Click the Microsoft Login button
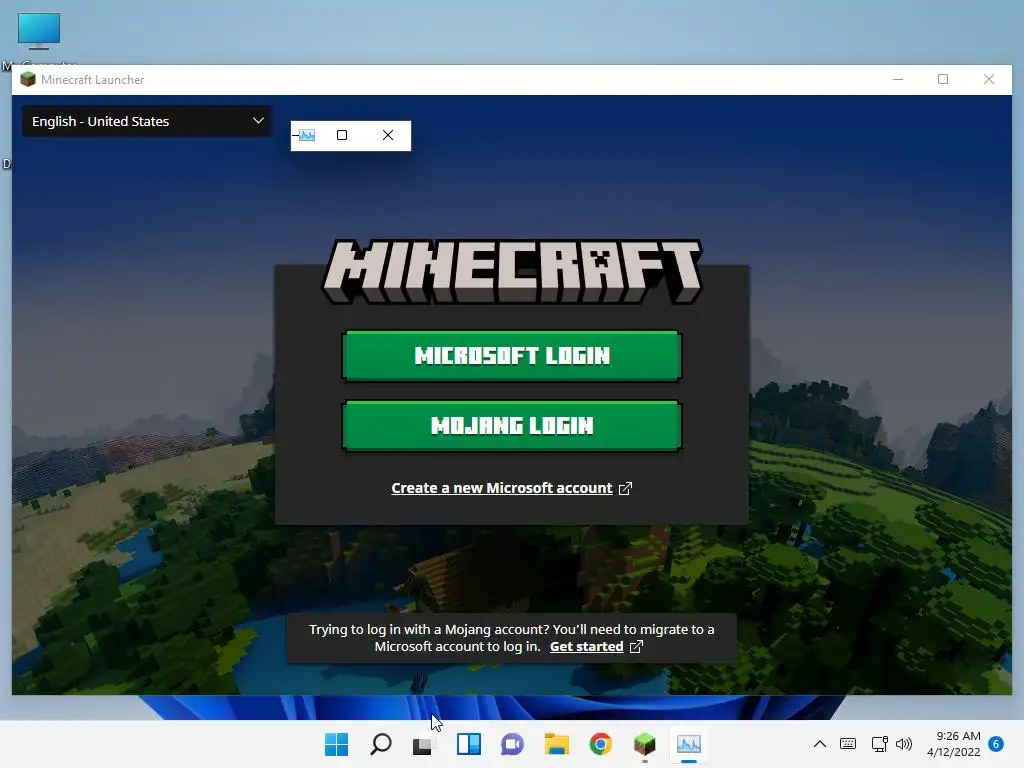1024x768 pixels. pyautogui.click(x=511, y=355)
